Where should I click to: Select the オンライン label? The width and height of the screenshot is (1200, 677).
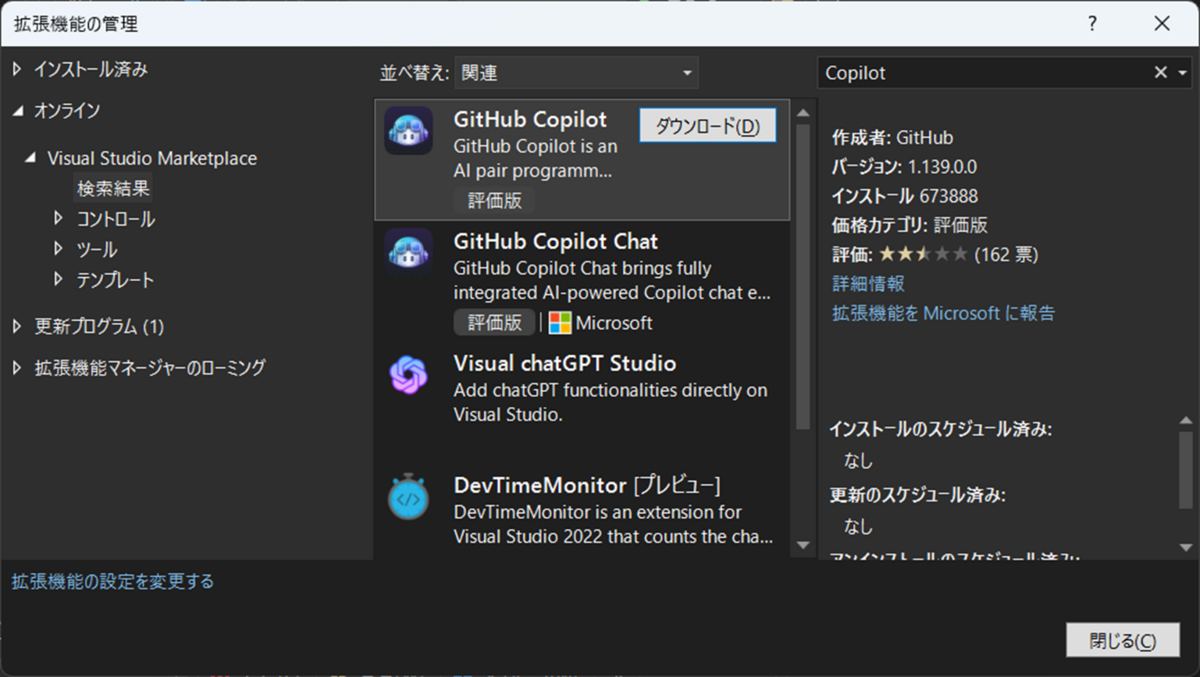pyautogui.click(x=67, y=111)
